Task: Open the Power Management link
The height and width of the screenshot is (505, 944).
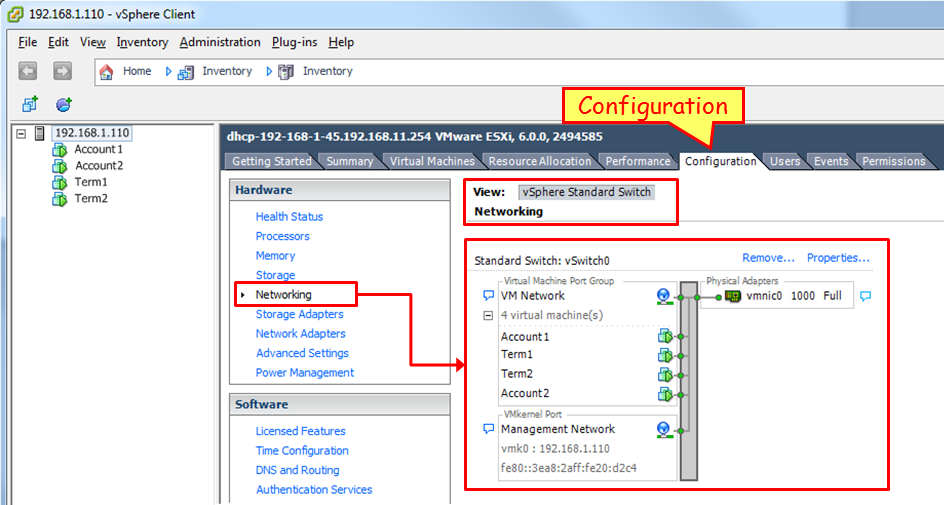Action: 305,373
